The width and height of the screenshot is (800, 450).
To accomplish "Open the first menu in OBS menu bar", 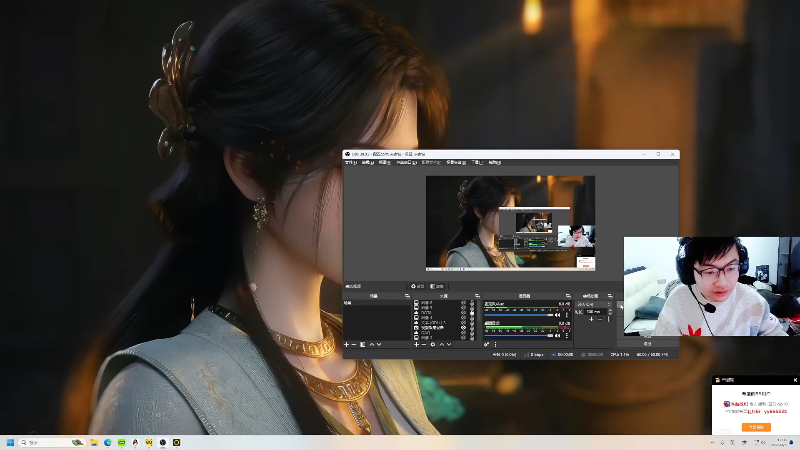I will tap(352, 162).
